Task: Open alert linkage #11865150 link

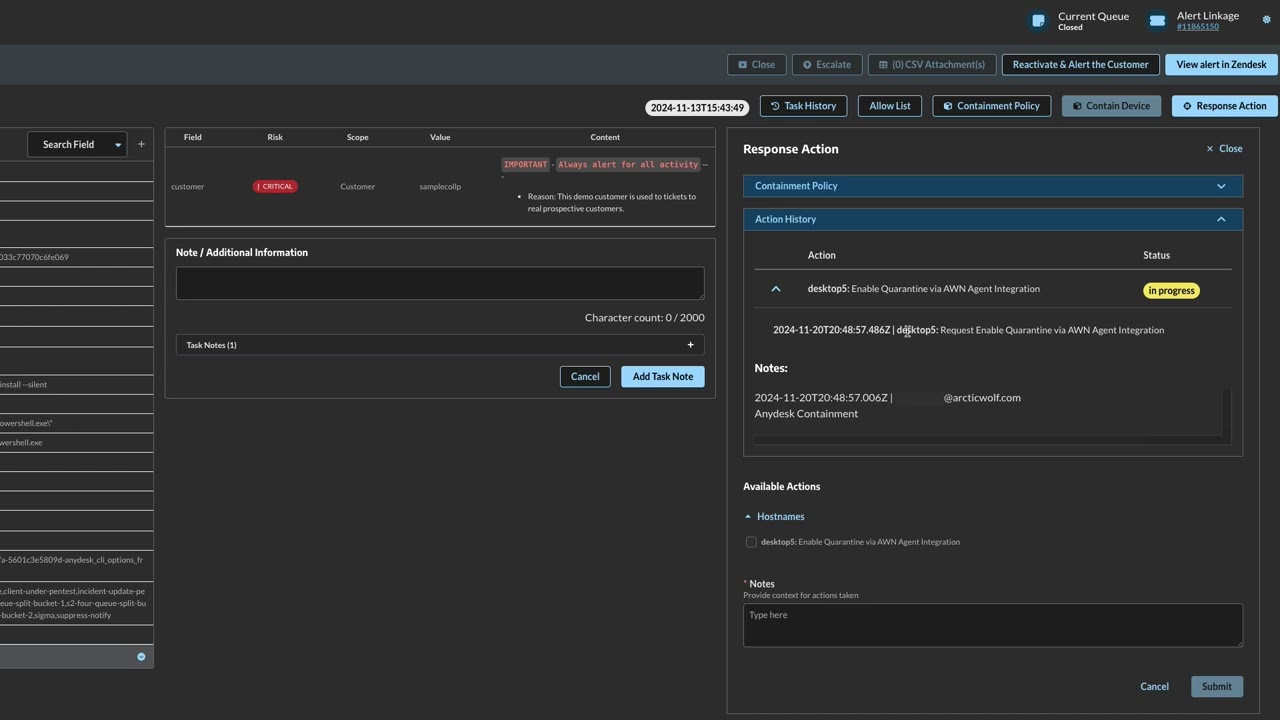Action: coord(1198,27)
